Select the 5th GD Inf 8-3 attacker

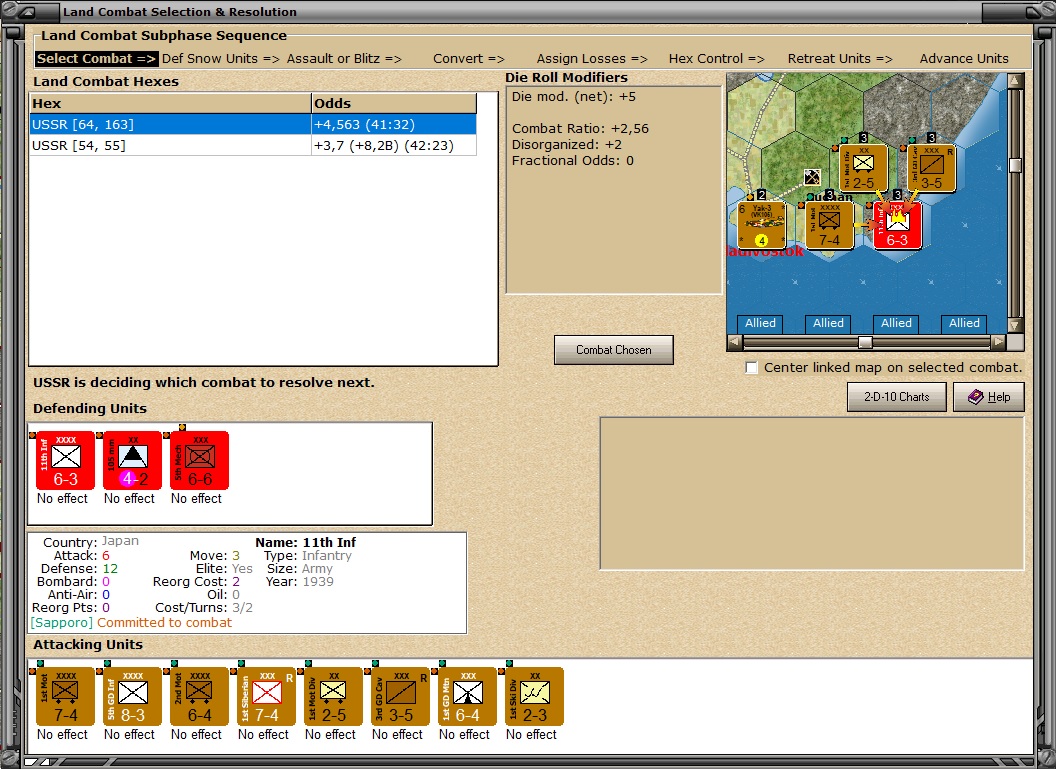click(x=130, y=696)
